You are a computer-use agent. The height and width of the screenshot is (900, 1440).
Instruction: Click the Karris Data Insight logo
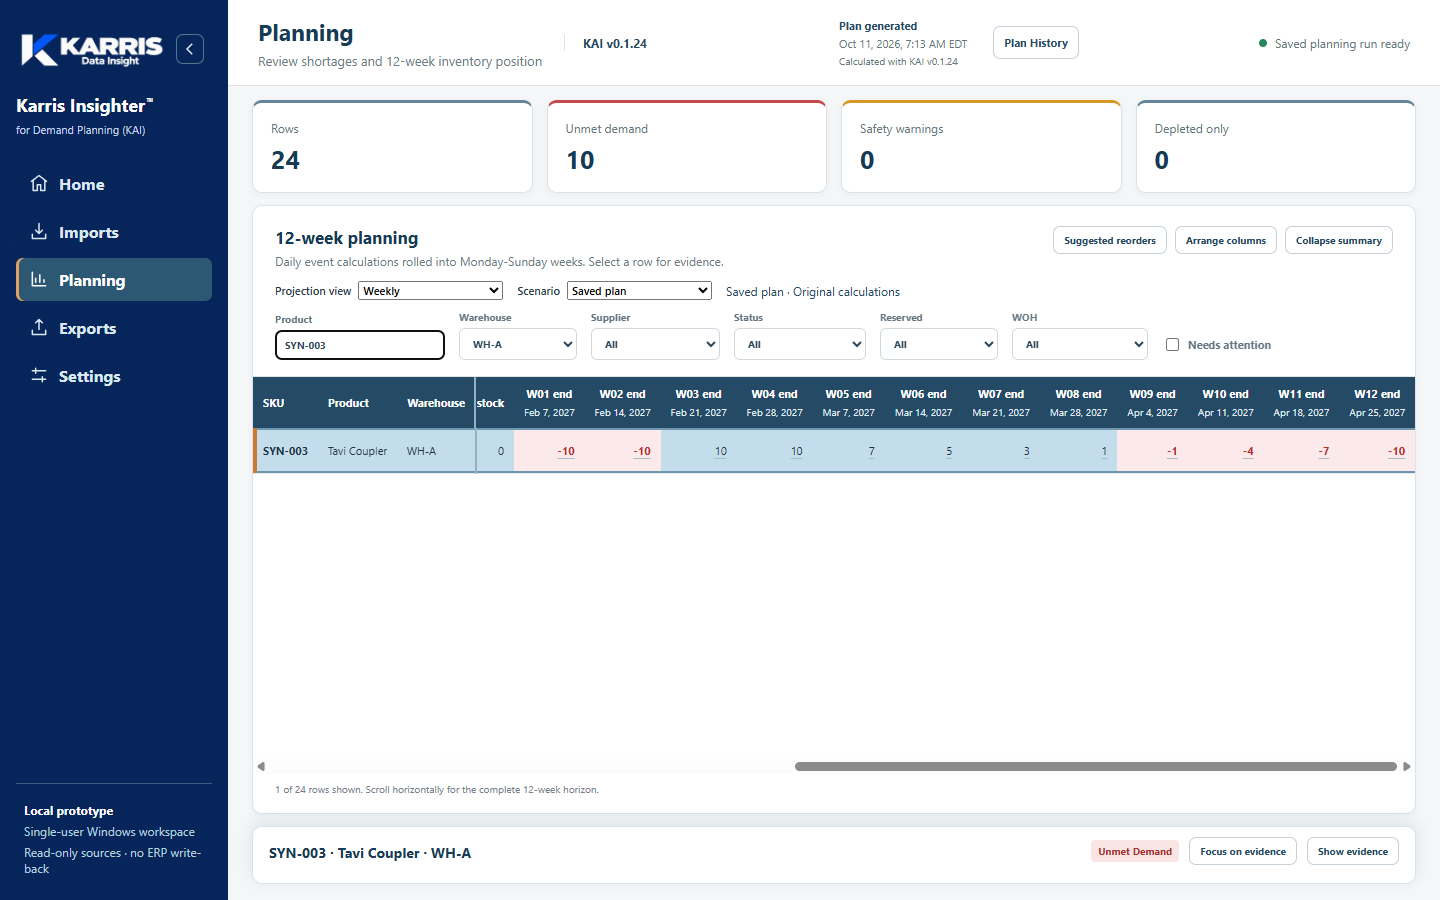click(92, 49)
